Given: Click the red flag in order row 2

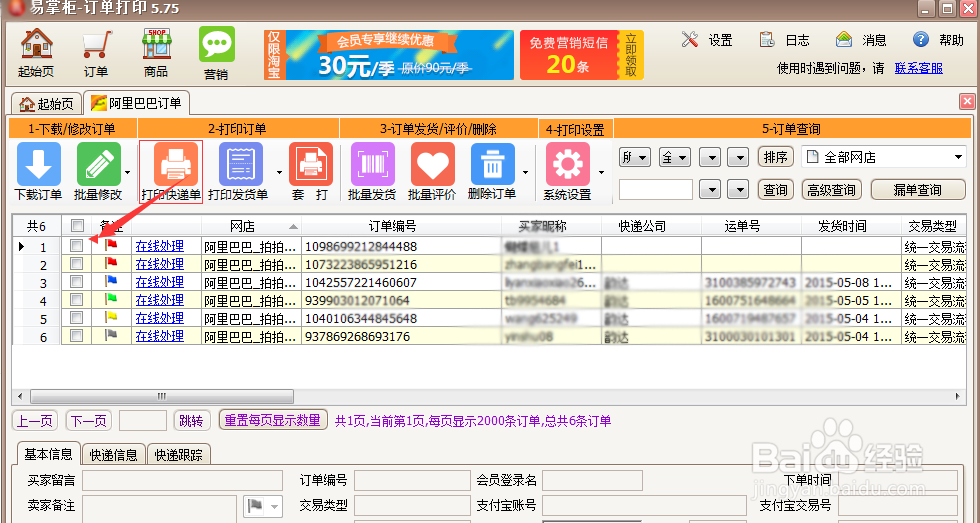Looking at the screenshot, I should (x=111, y=263).
